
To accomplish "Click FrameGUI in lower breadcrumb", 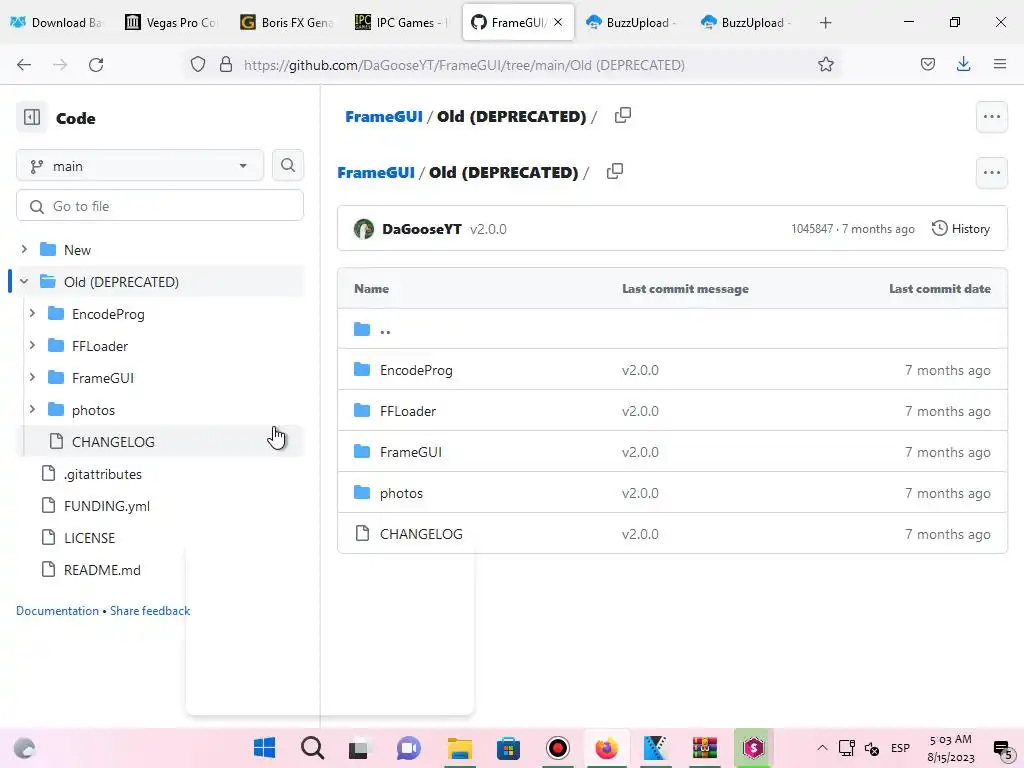I will pos(376,172).
